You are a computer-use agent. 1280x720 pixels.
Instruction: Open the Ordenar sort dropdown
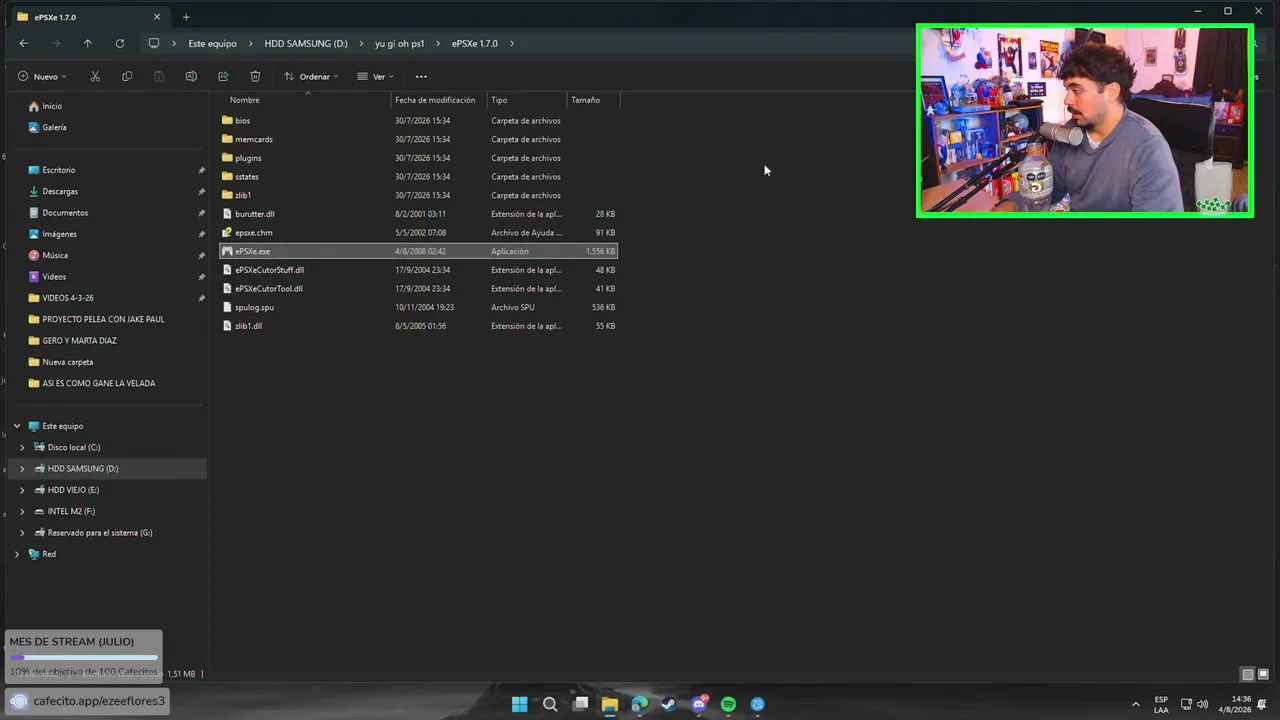(311, 76)
